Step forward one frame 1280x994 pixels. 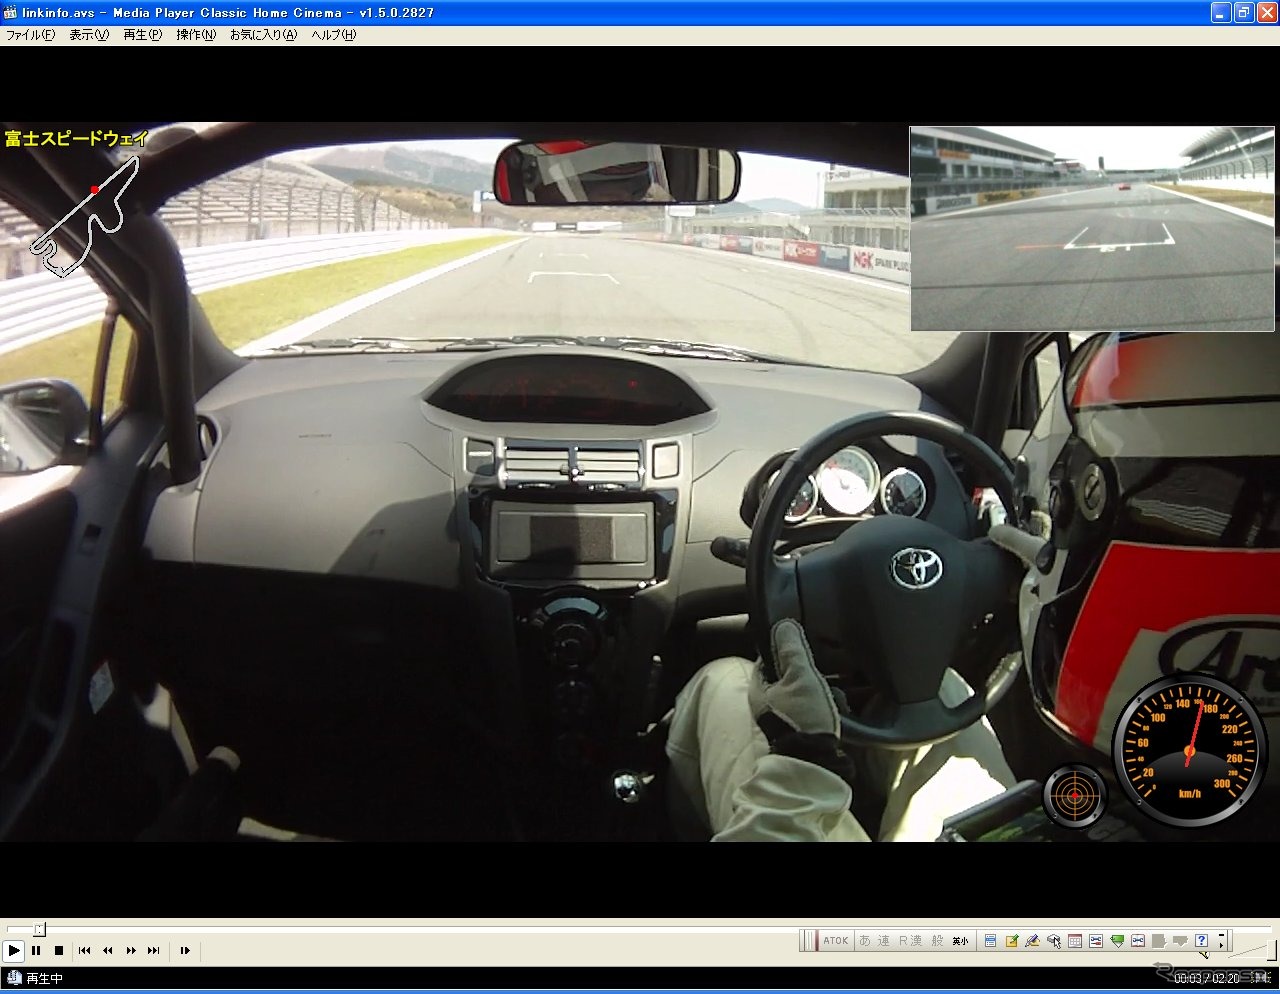pos(185,951)
